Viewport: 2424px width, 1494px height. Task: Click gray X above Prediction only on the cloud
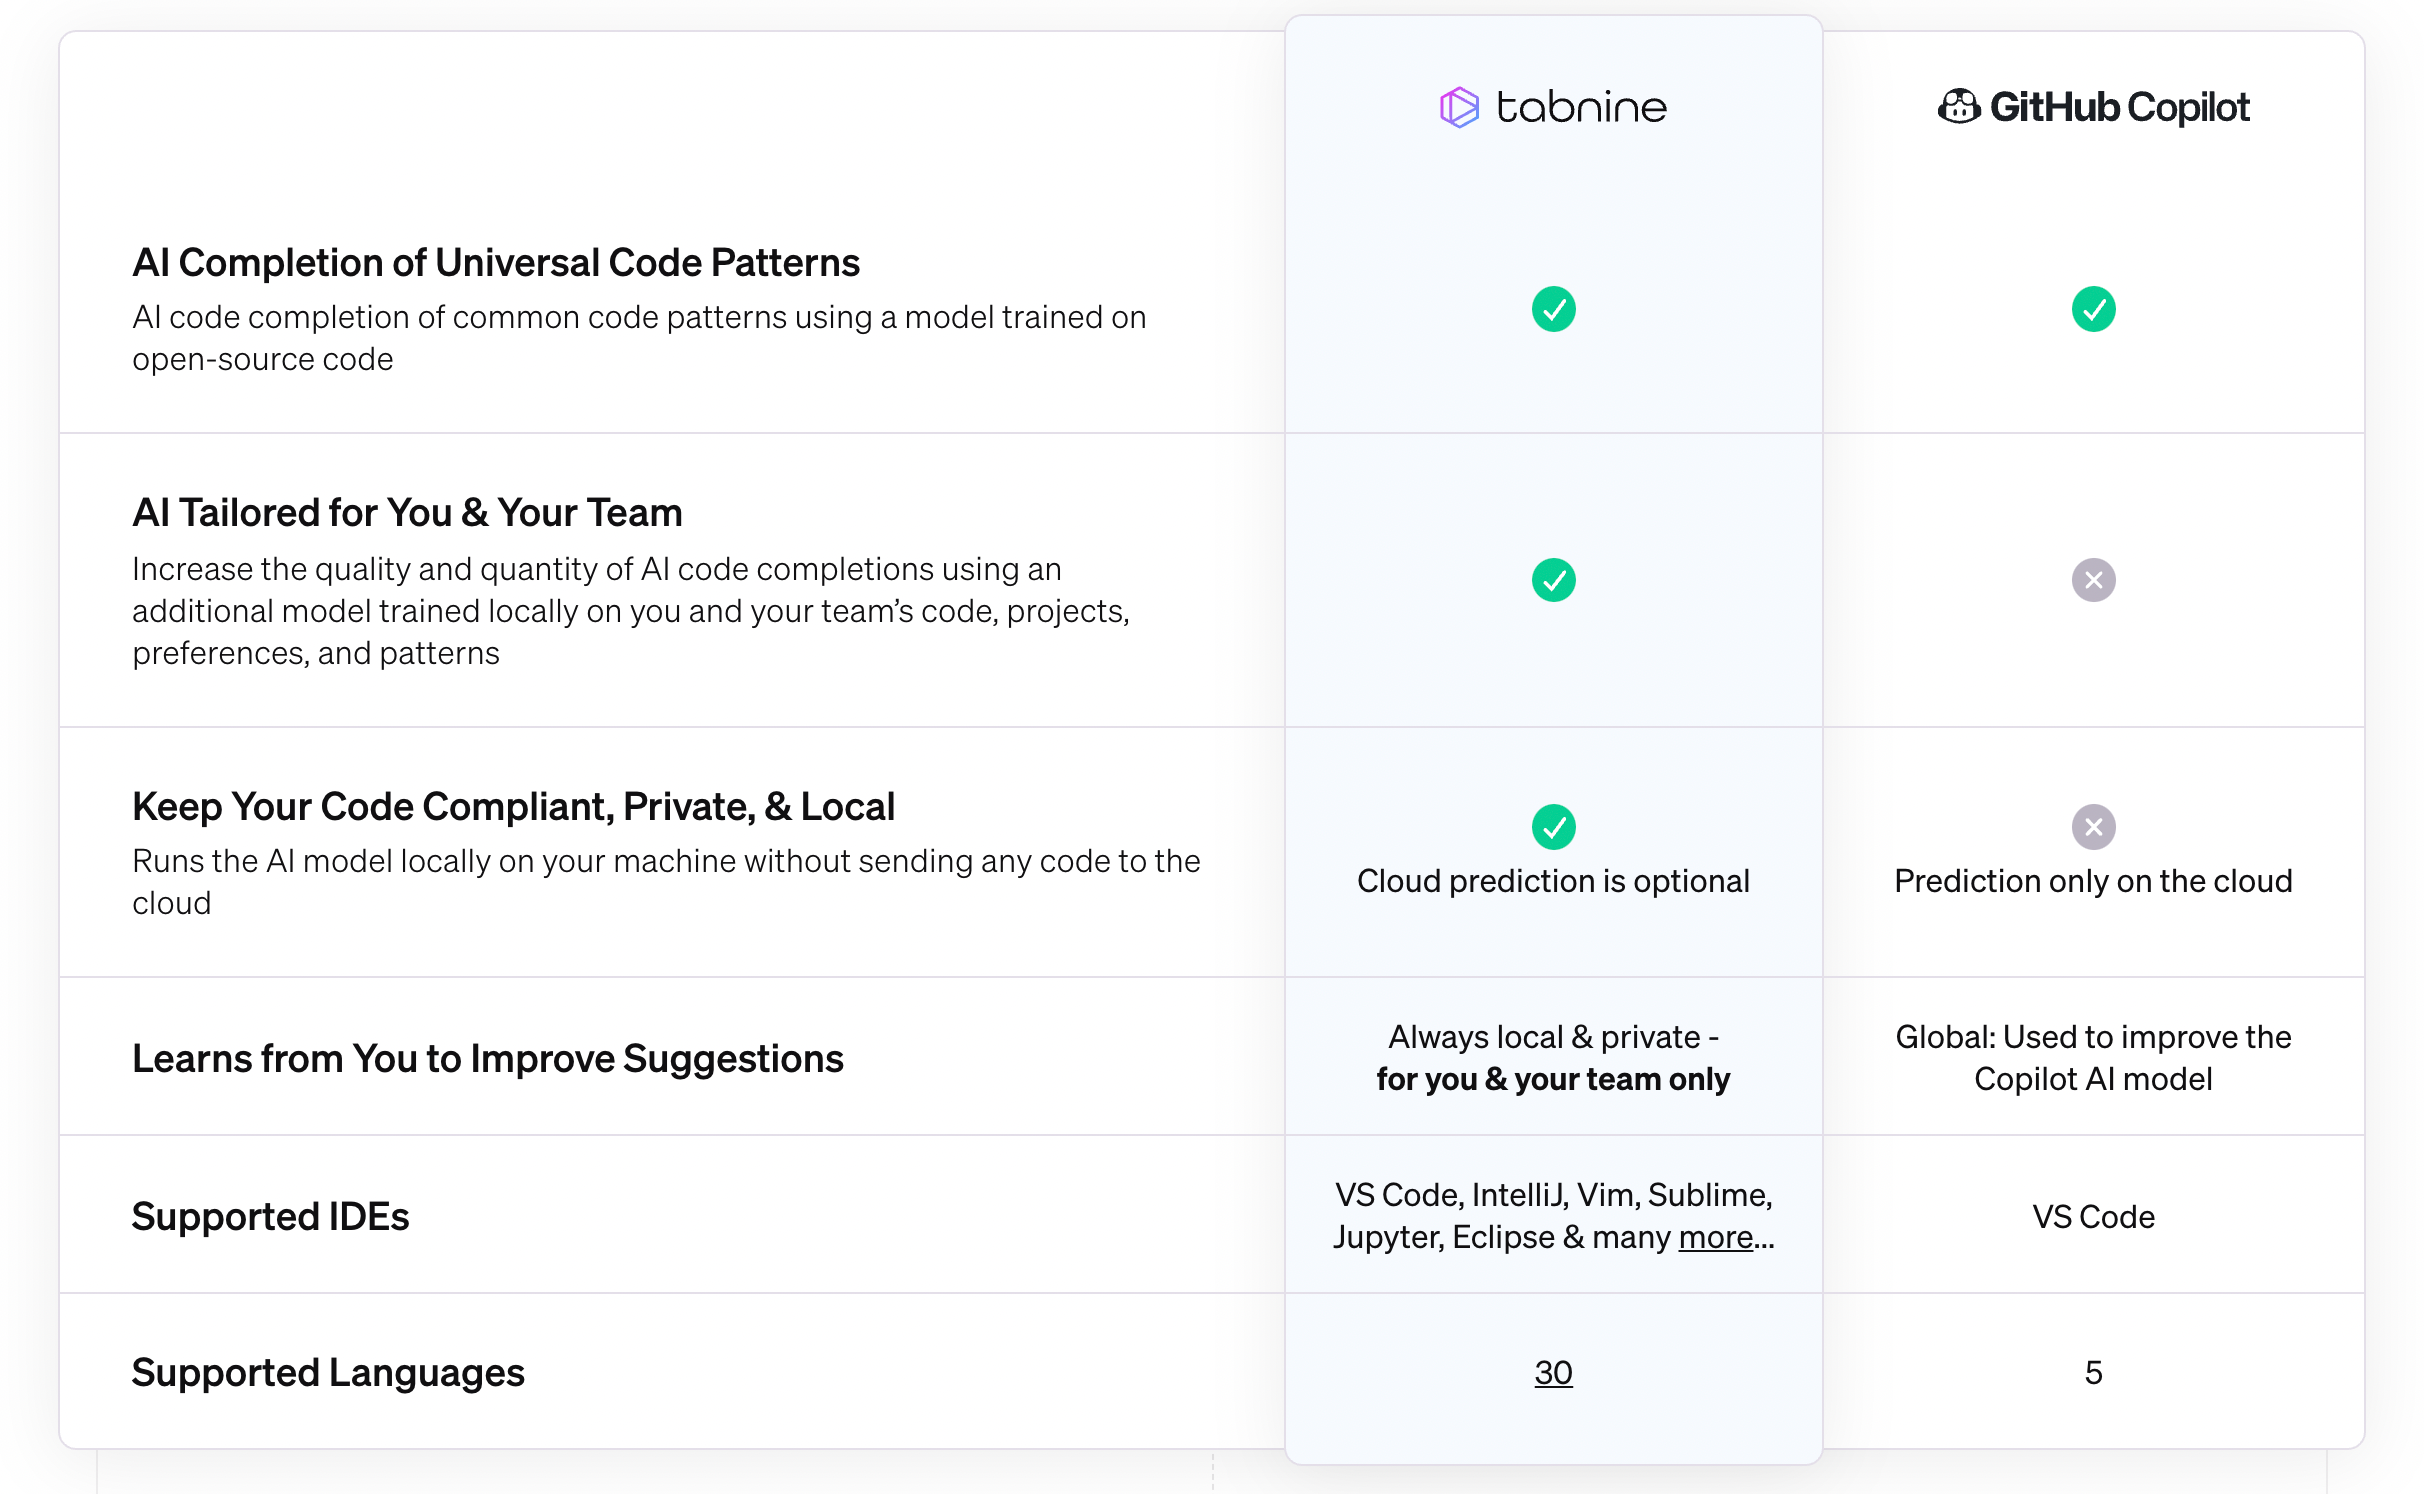[2093, 827]
